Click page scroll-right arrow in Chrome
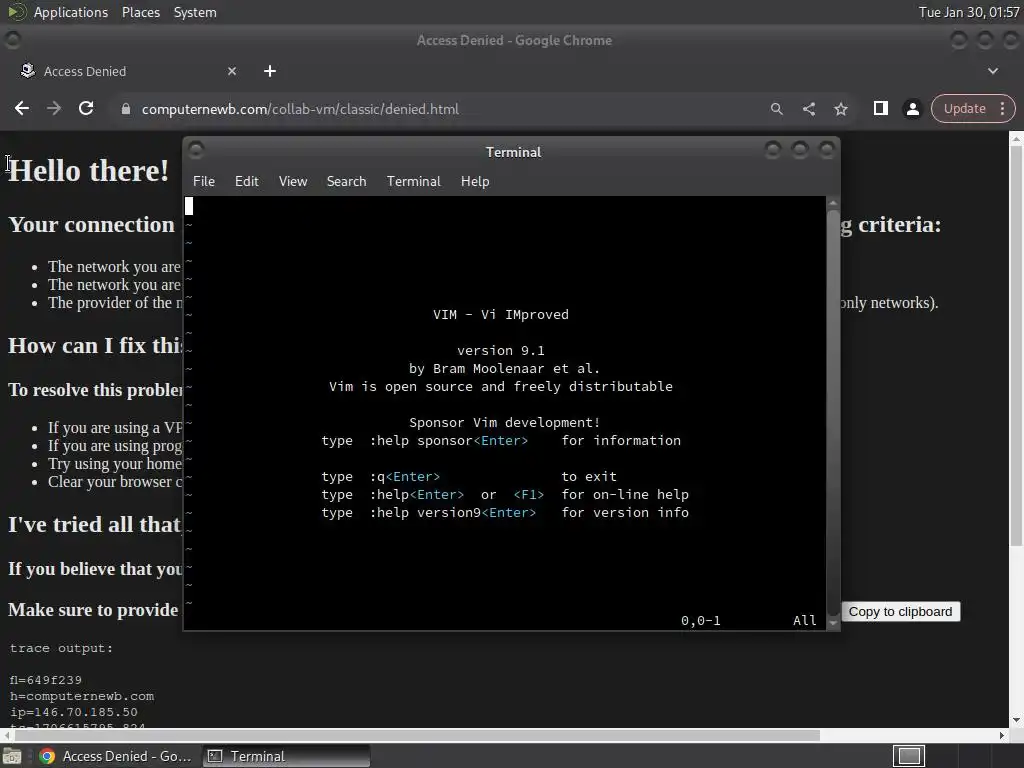Image resolution: width=1024 pixels, height=768 pixels. click(1002, 735)
